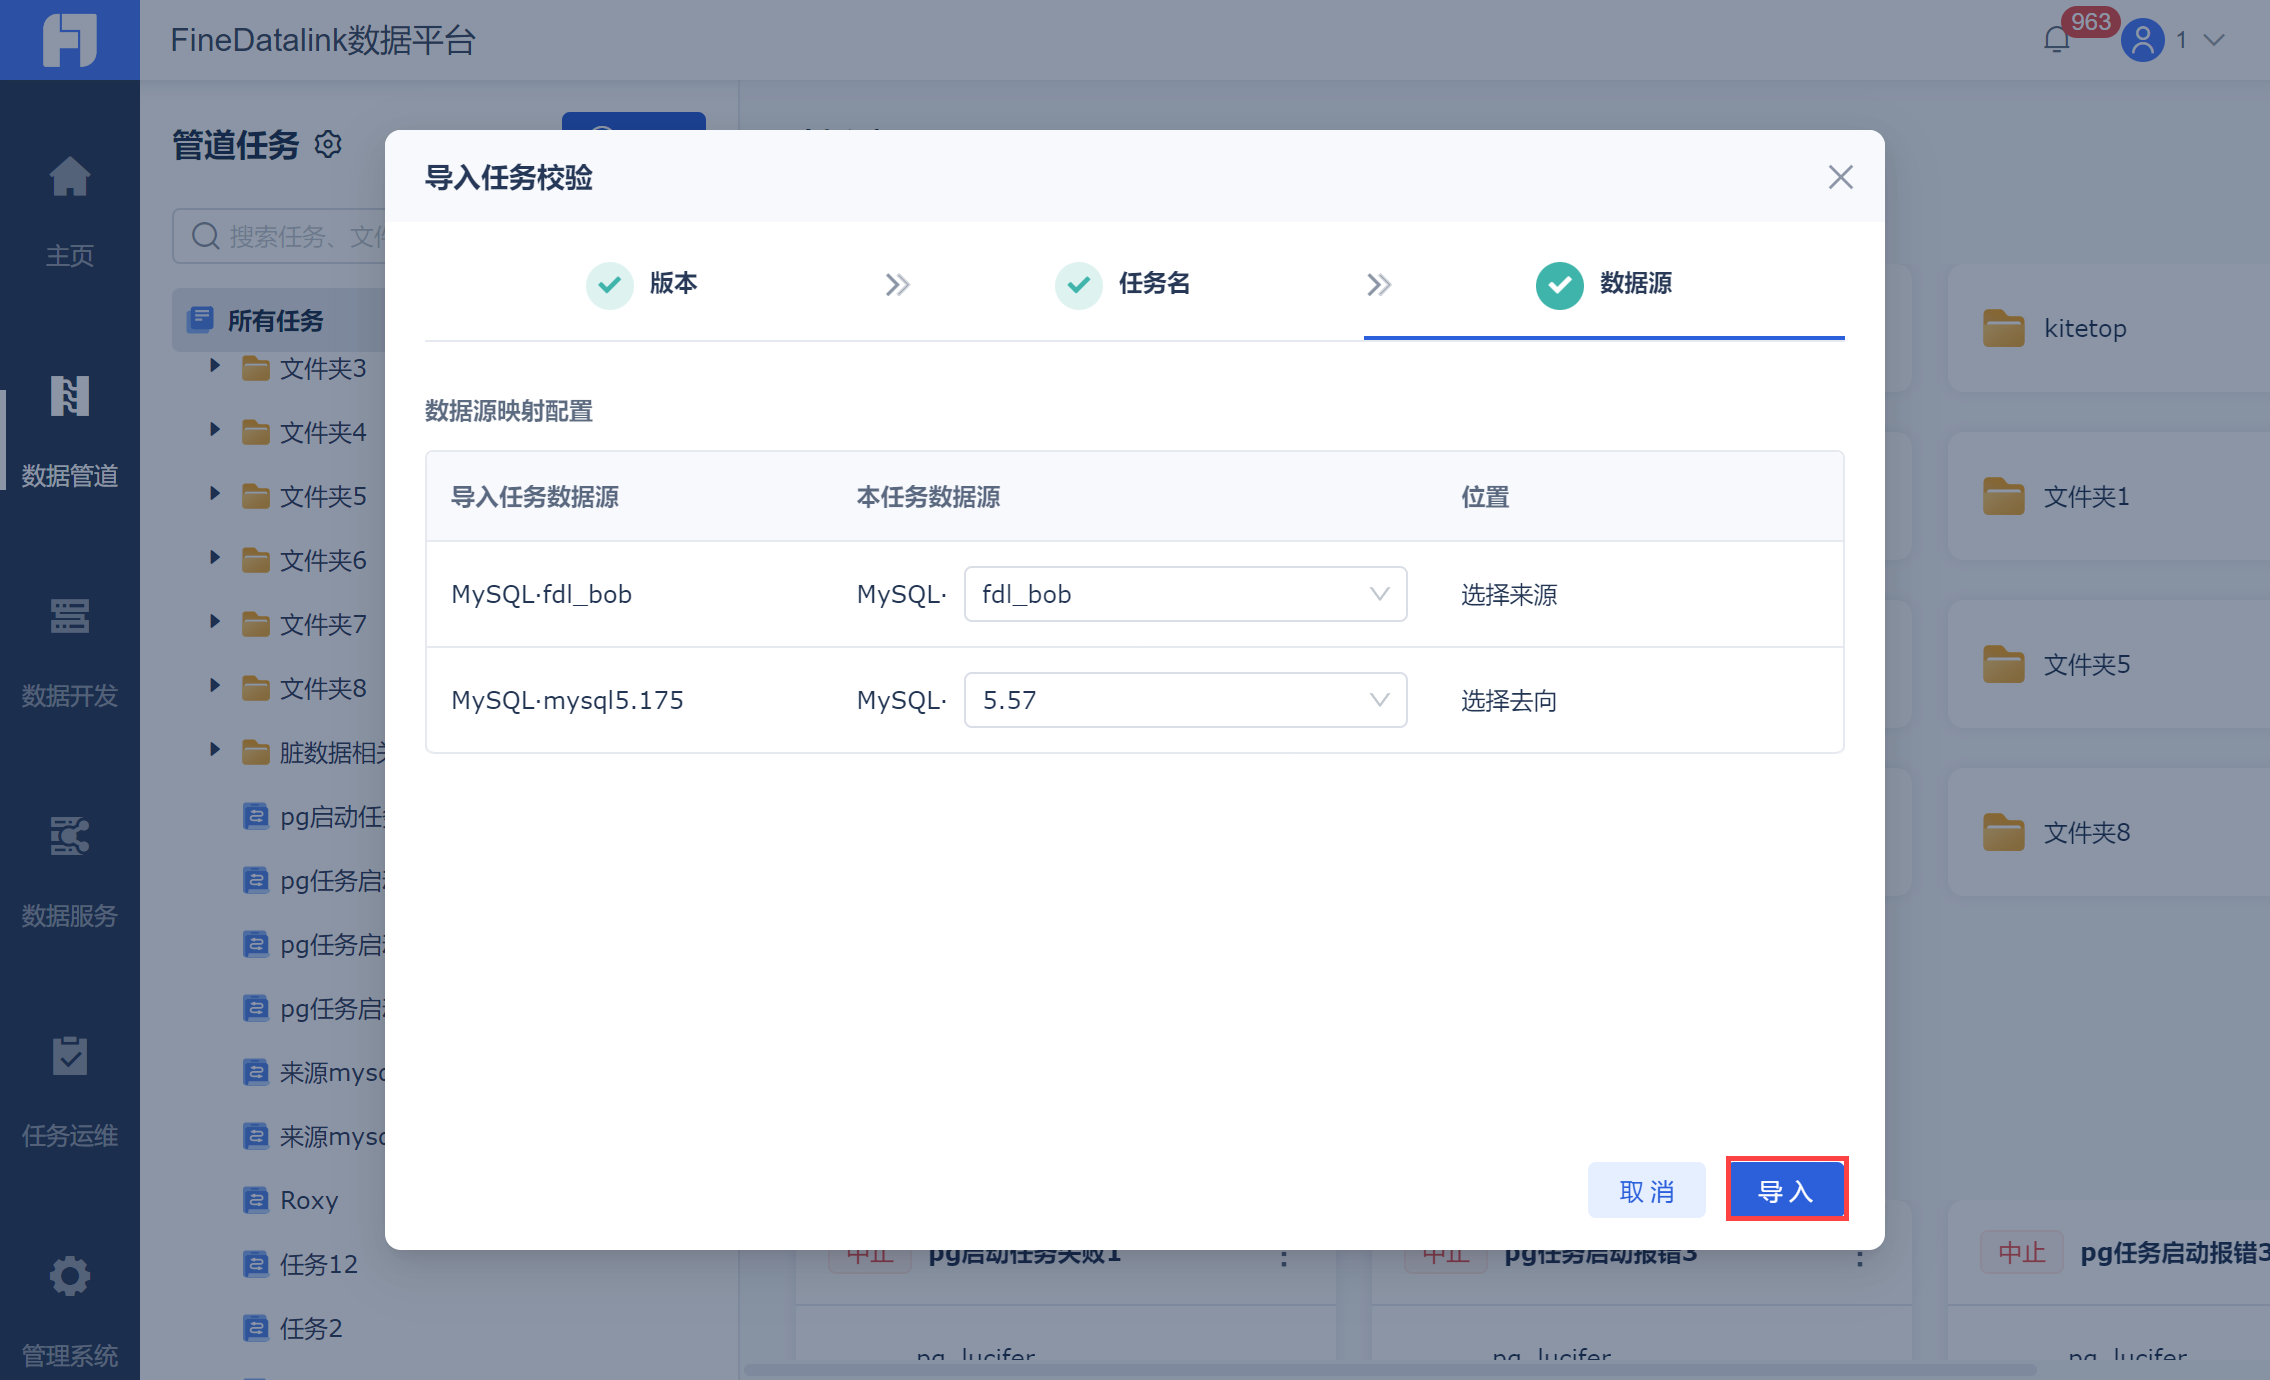Open the Data Development sidebar icon
Screen dimensions: 2270x1380
[69, 618]
